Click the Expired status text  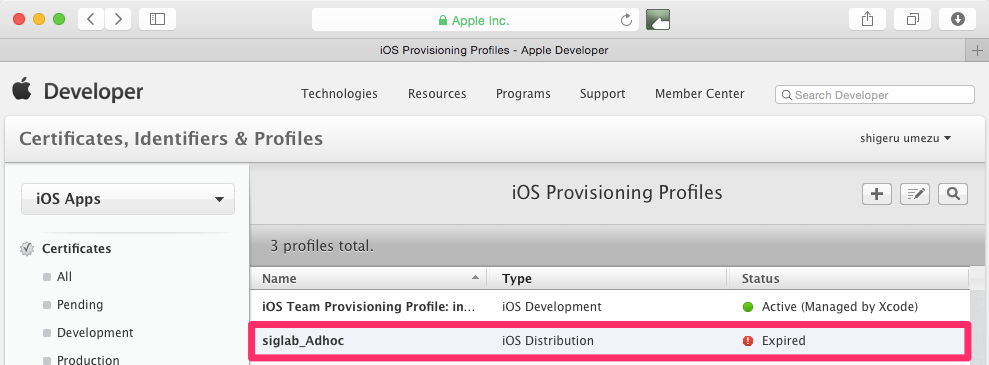coord(783,341)
